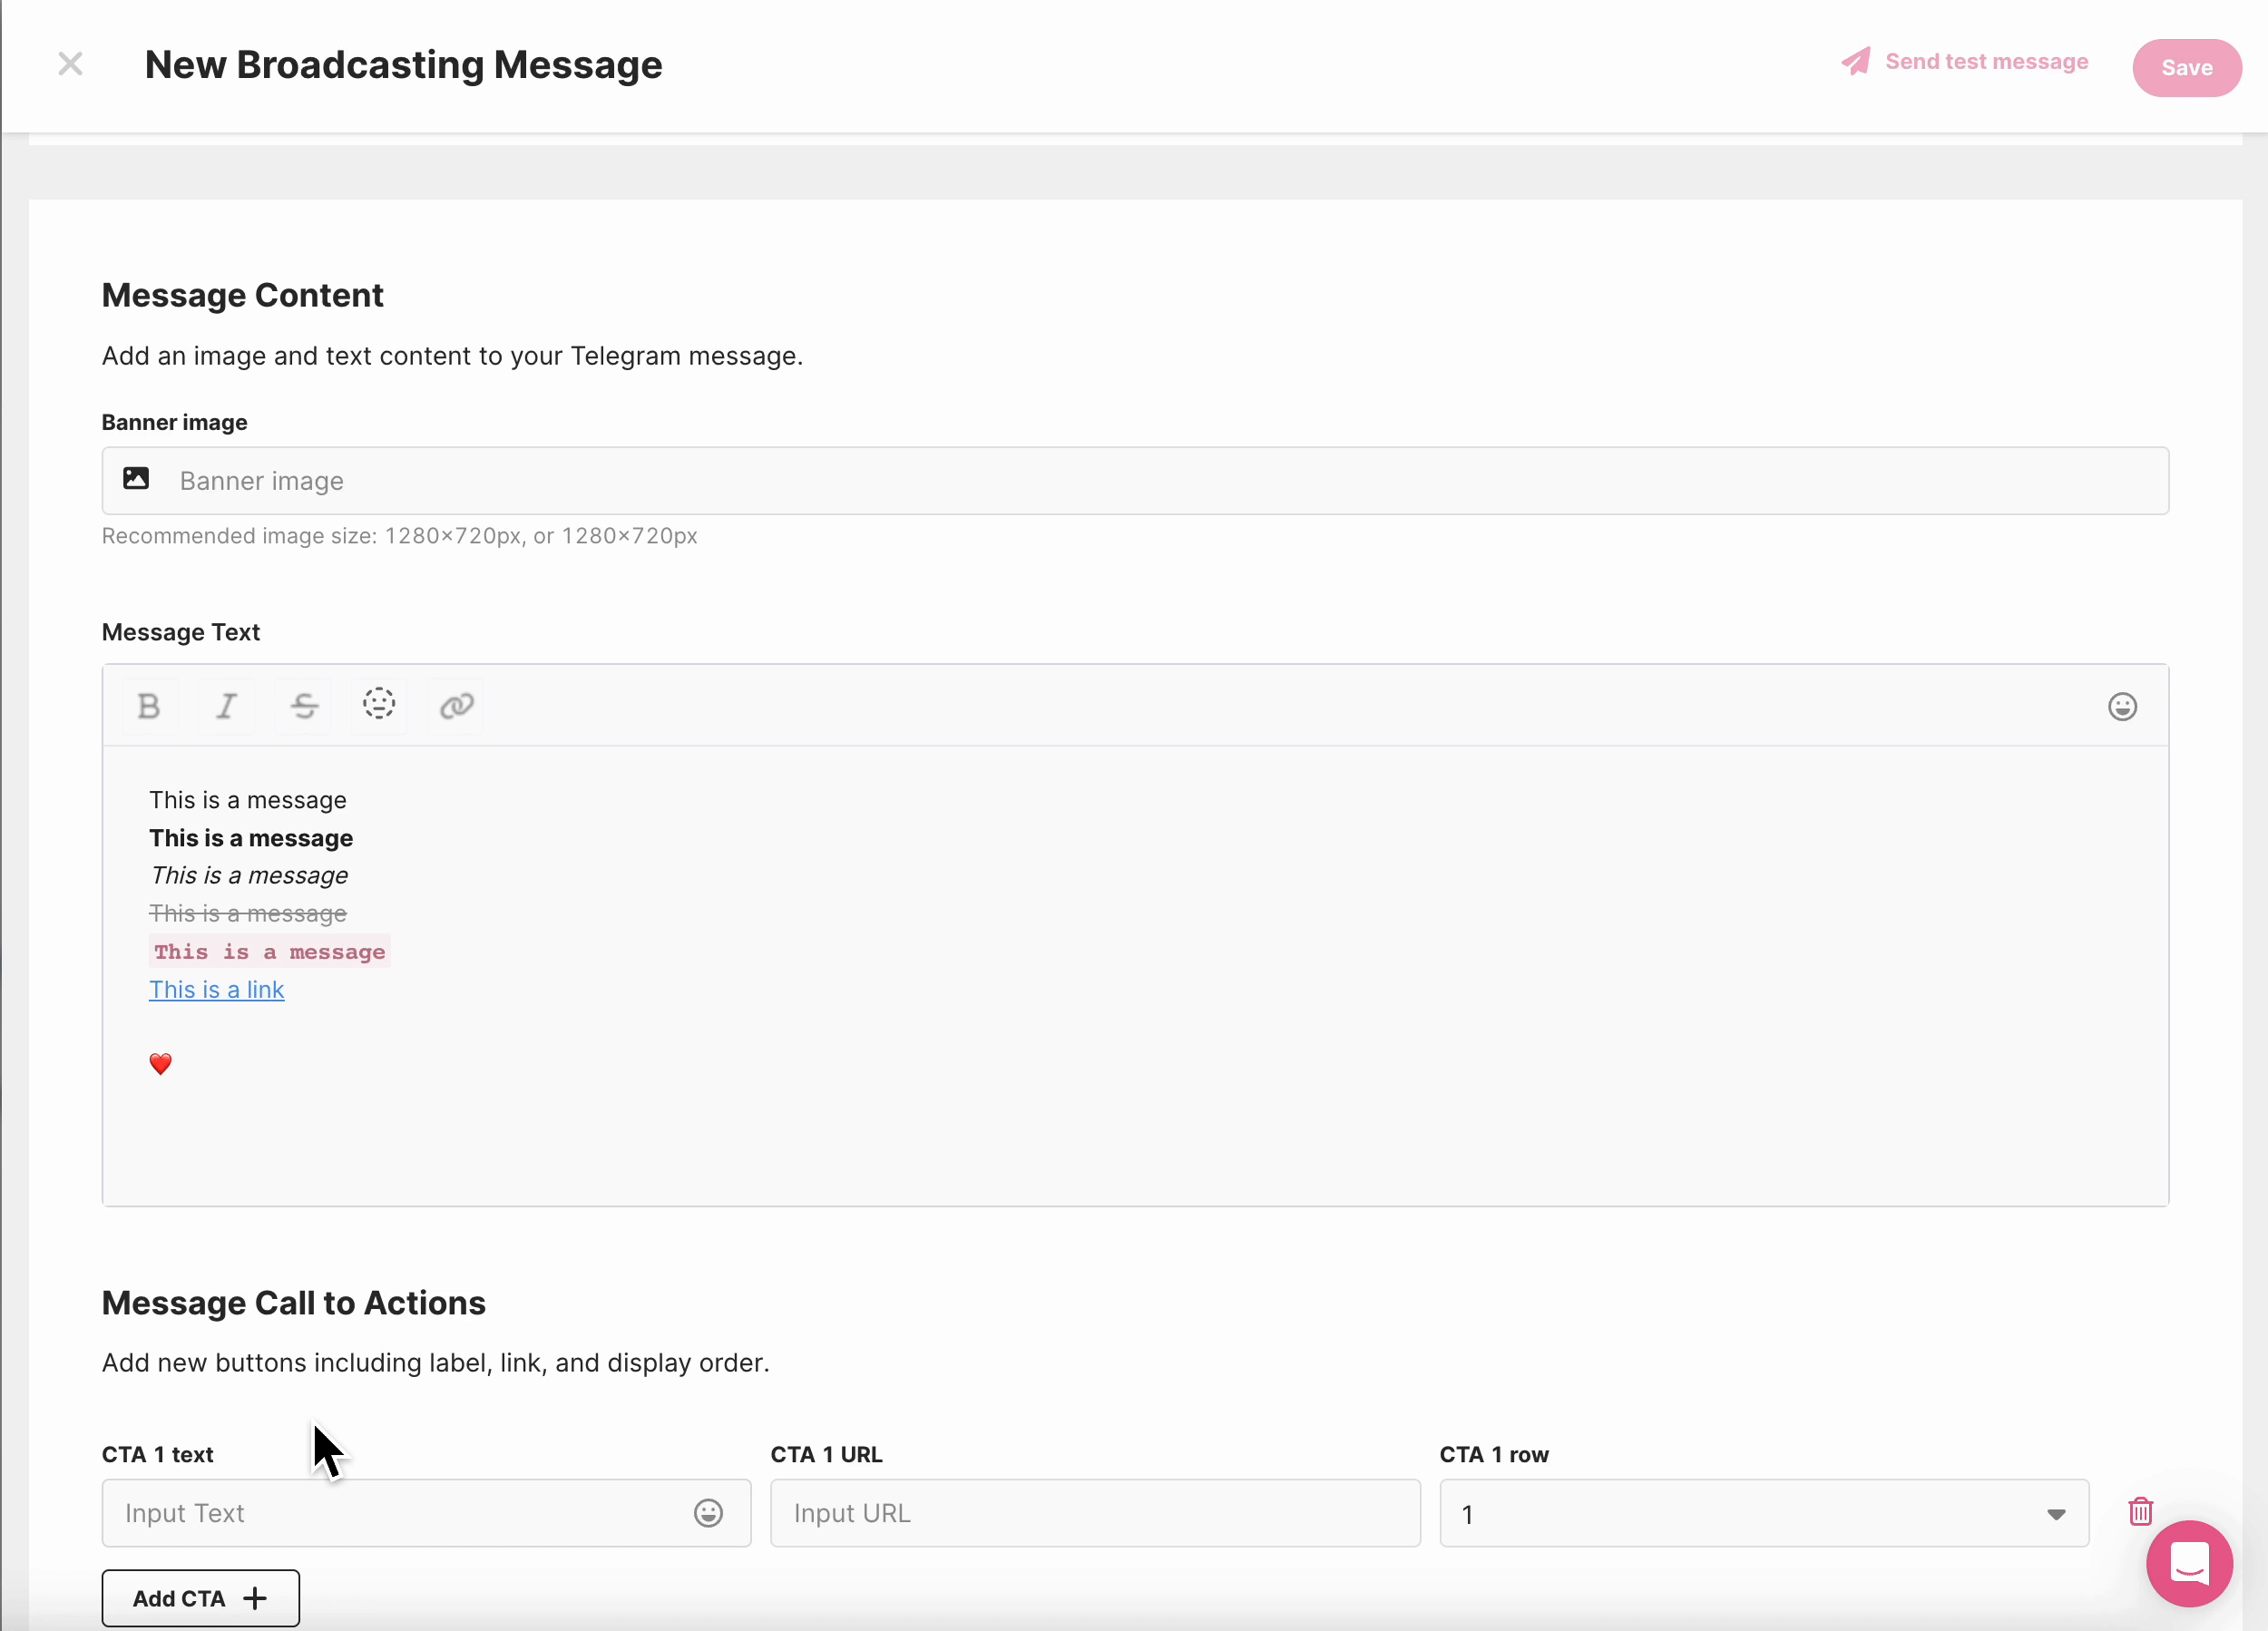This screenshot has width=2268, height=1631.
Task: Delete CTA 1 with trash icon
Action: coord(2140,1511)
